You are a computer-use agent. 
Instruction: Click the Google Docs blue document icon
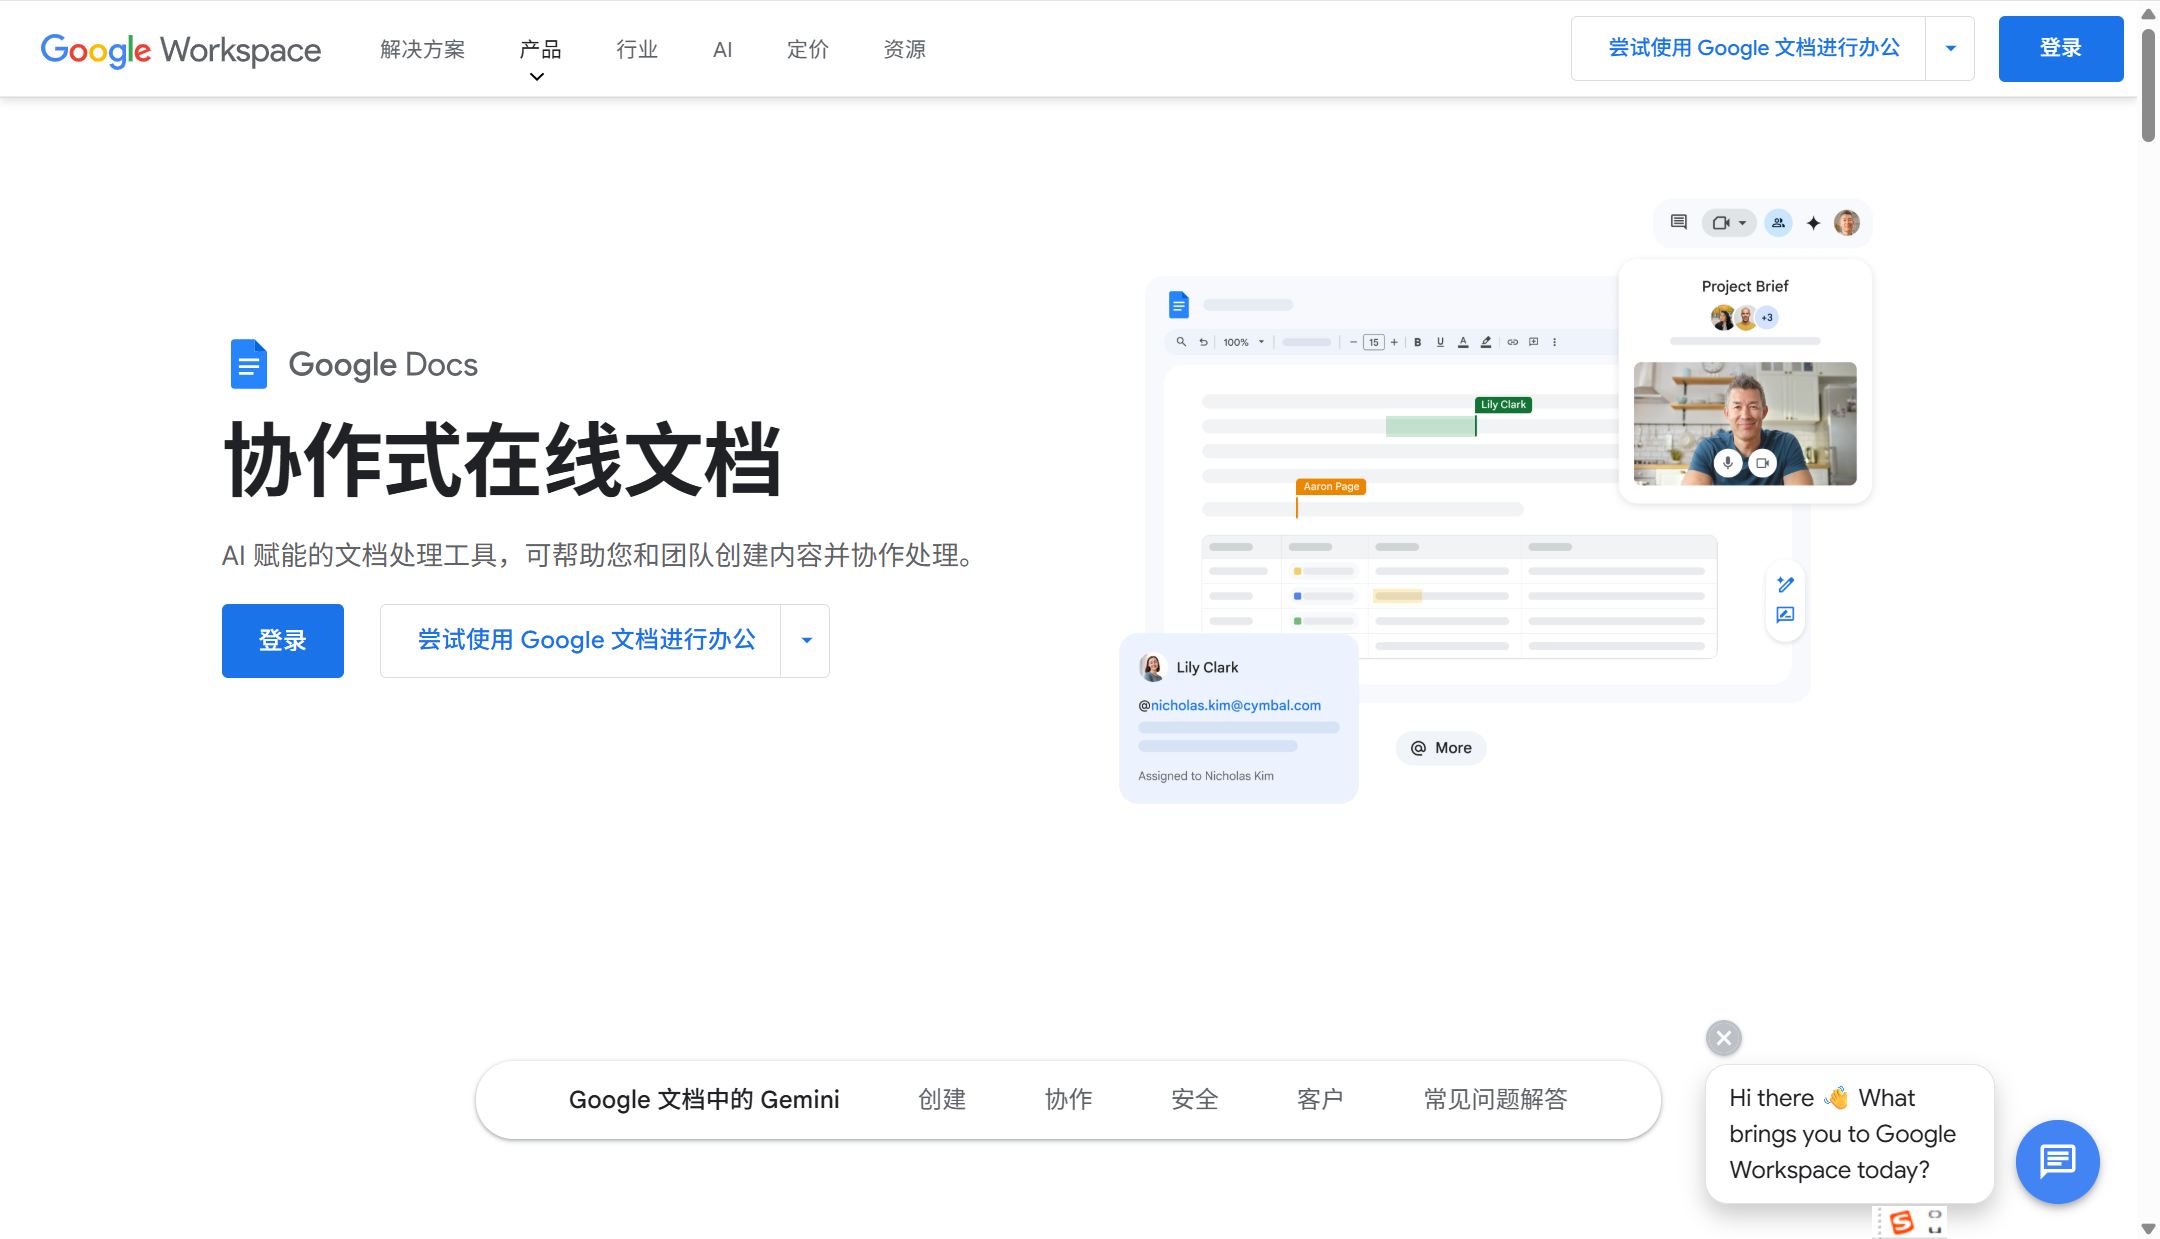(248, 364)
